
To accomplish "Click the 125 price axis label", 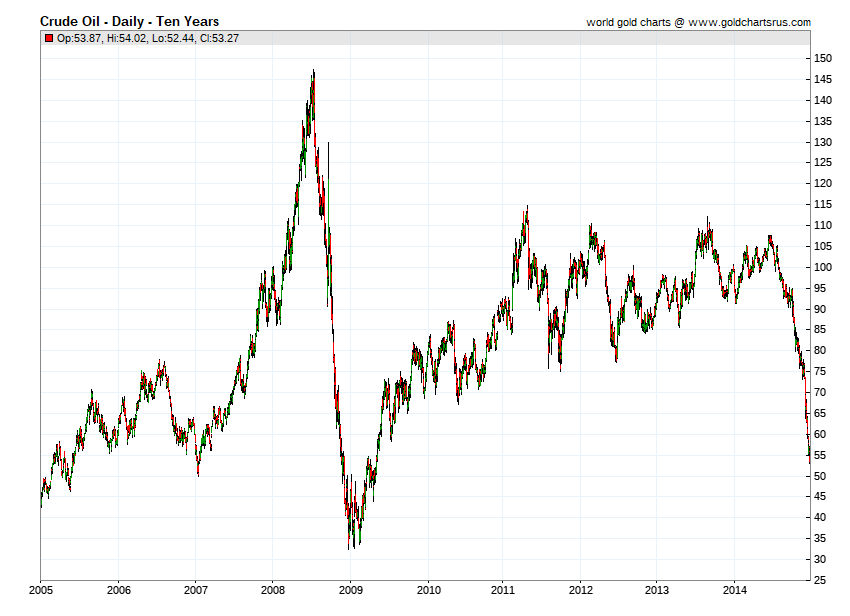I will [x=822, y=163].
